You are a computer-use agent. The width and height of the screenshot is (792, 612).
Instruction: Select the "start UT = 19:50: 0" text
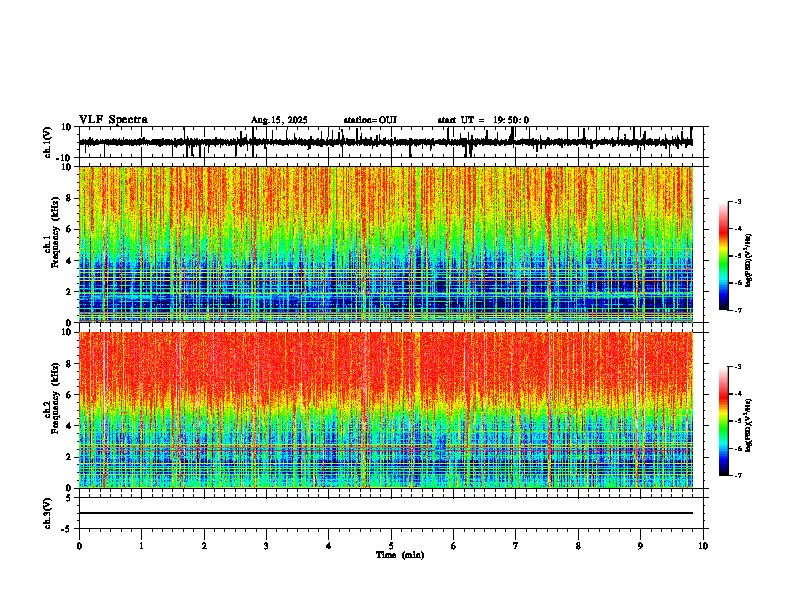[483, 120]
